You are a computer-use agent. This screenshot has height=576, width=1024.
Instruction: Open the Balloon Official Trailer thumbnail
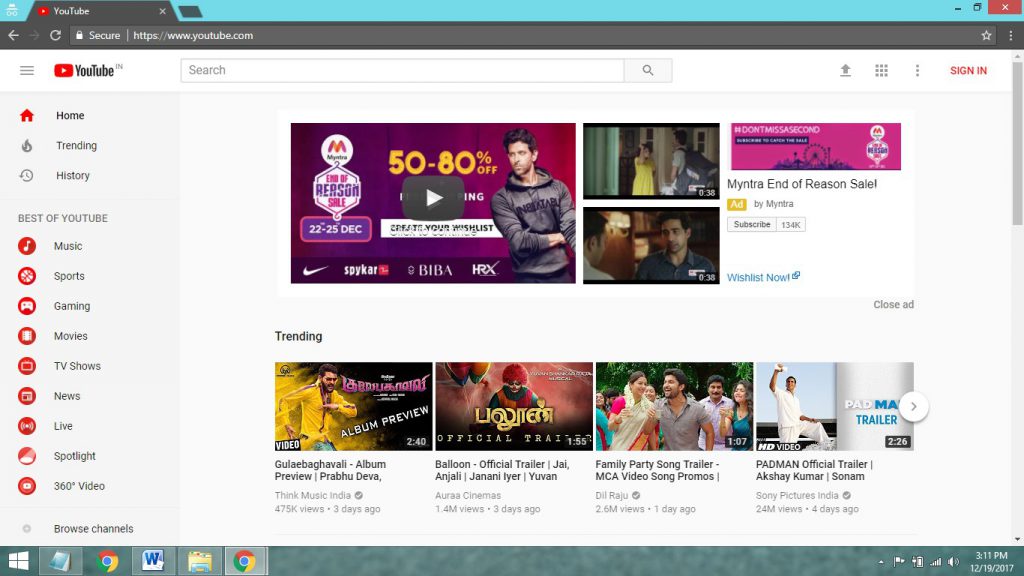[514, 406]
